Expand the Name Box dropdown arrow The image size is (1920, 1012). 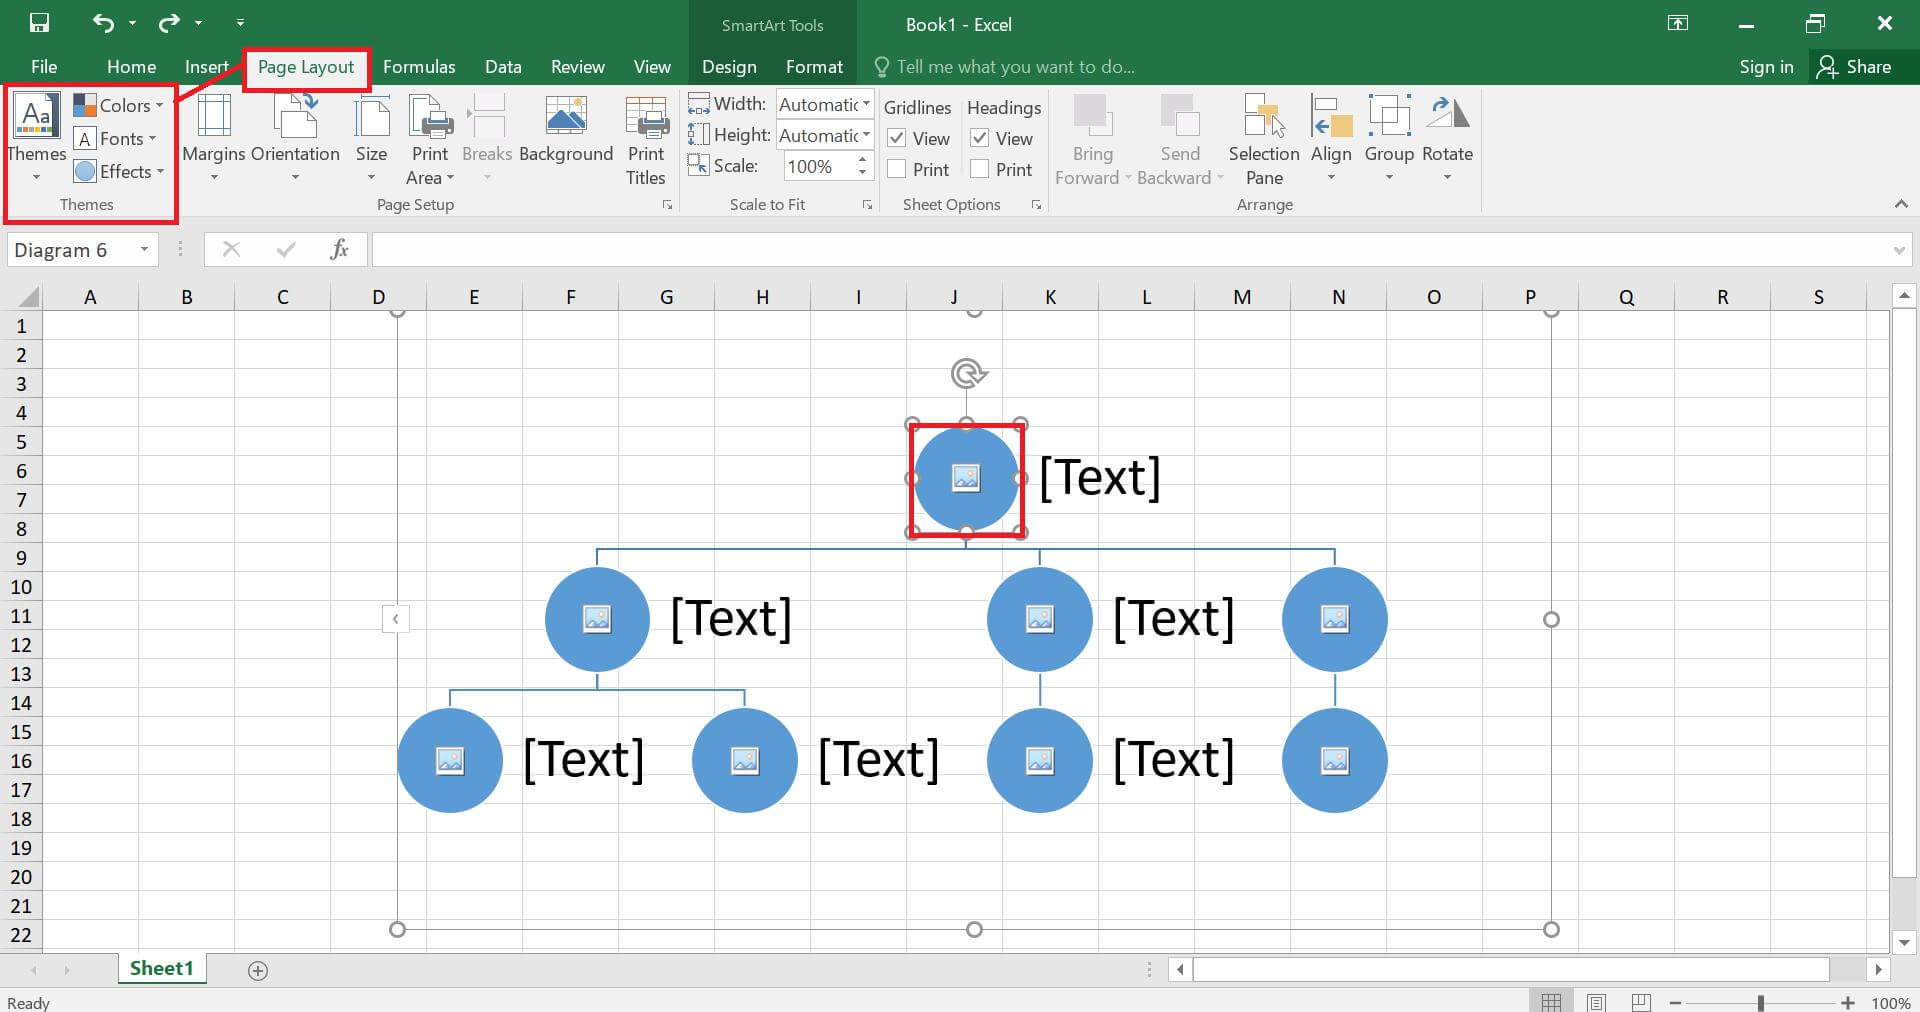[145, 249]
